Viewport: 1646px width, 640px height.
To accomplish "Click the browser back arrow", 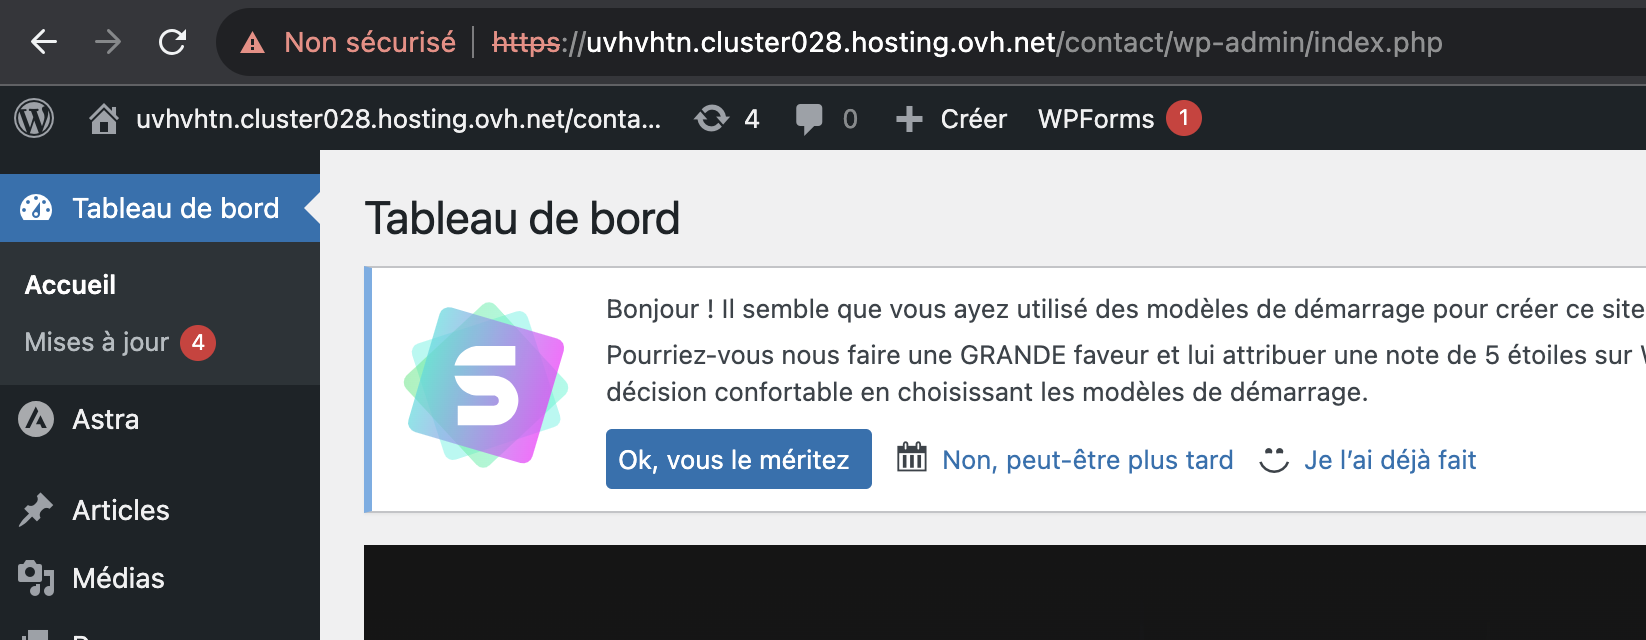I will [x=44, y=42].
